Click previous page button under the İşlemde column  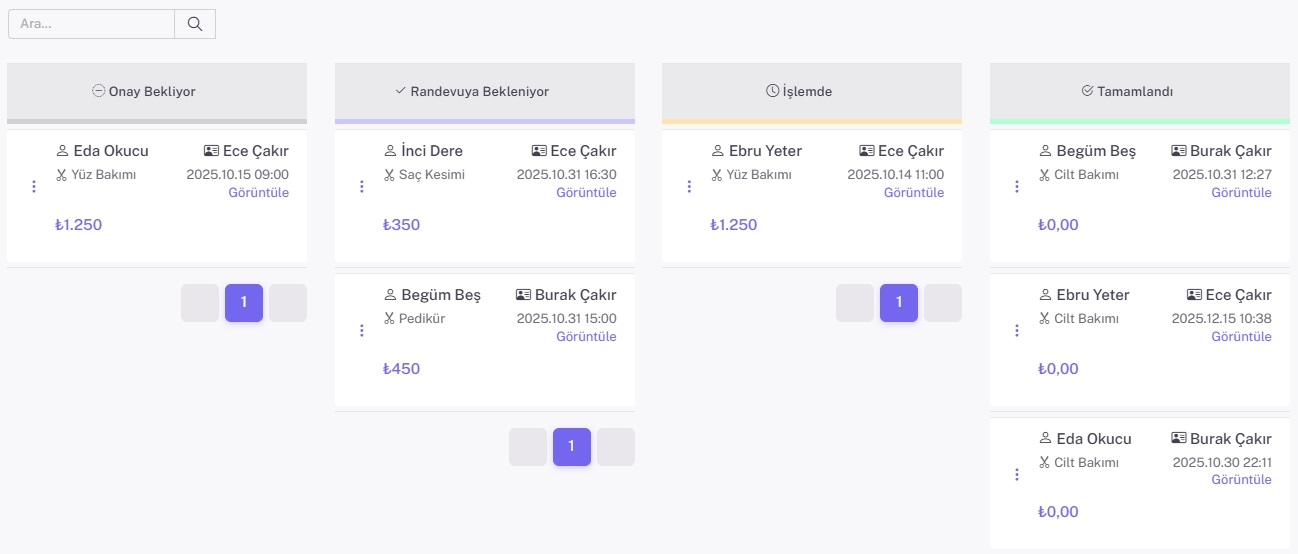854,303
